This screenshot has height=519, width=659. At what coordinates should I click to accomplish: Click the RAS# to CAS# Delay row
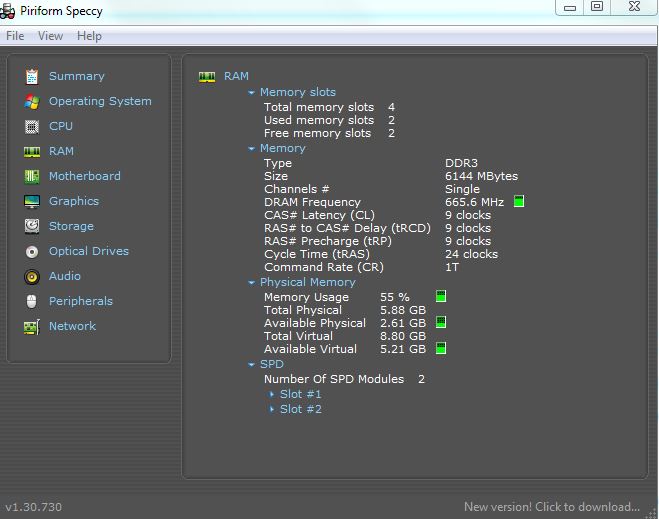click(x=377, y=228)
